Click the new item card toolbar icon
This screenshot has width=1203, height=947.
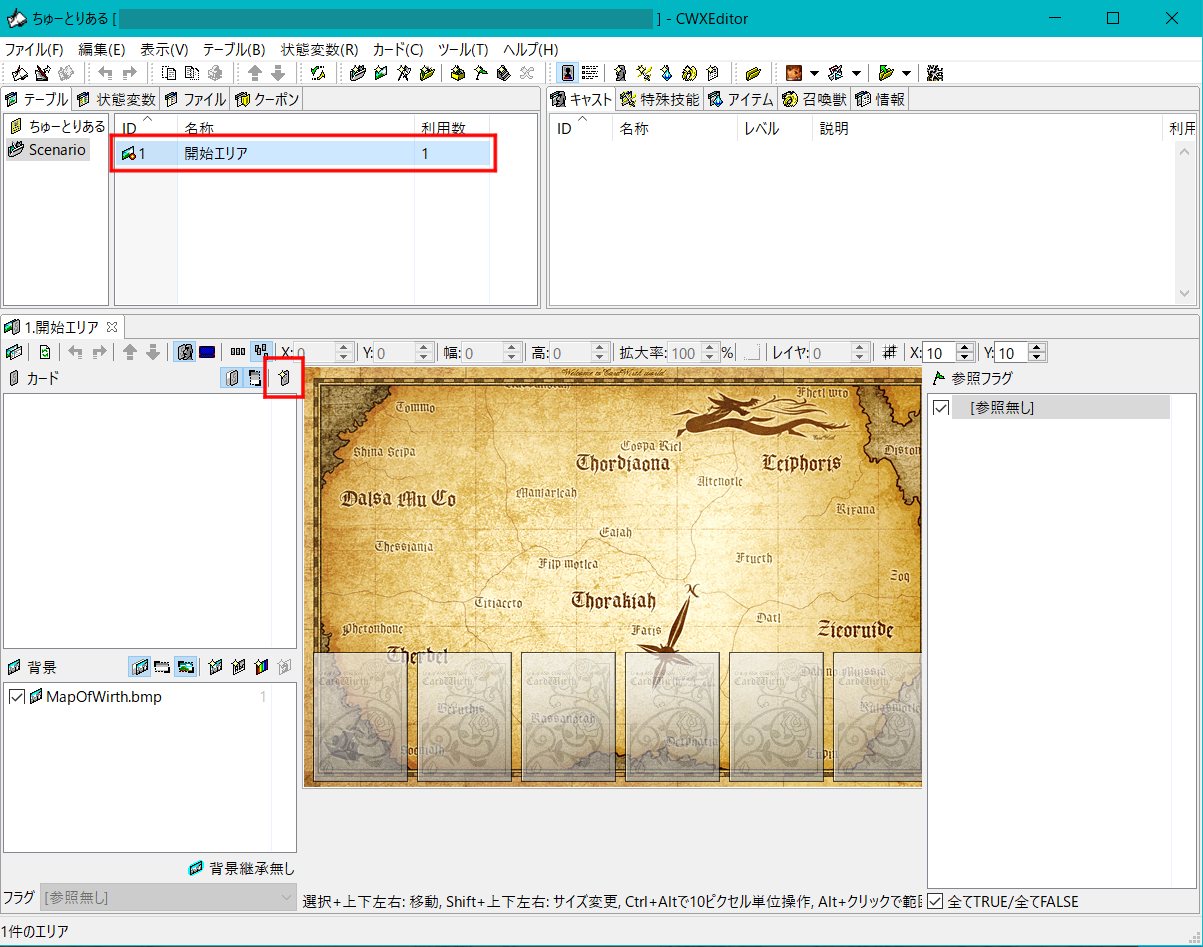click(x=666, y=73)
